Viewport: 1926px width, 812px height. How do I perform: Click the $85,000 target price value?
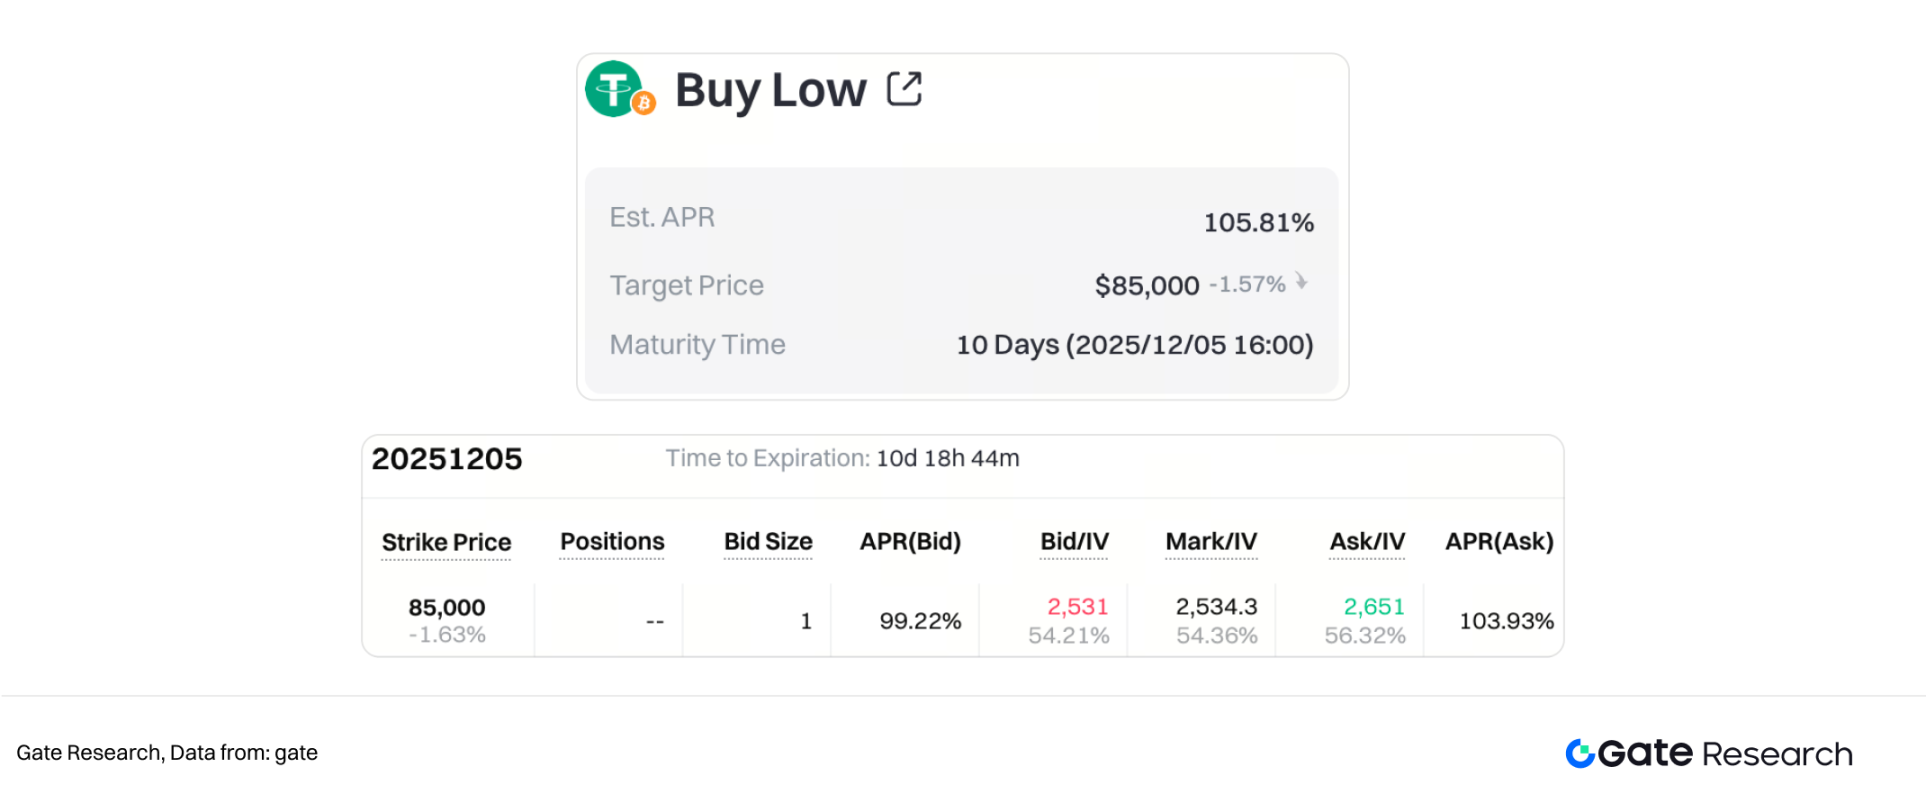pyautogui.click(x=1146, y=286)
